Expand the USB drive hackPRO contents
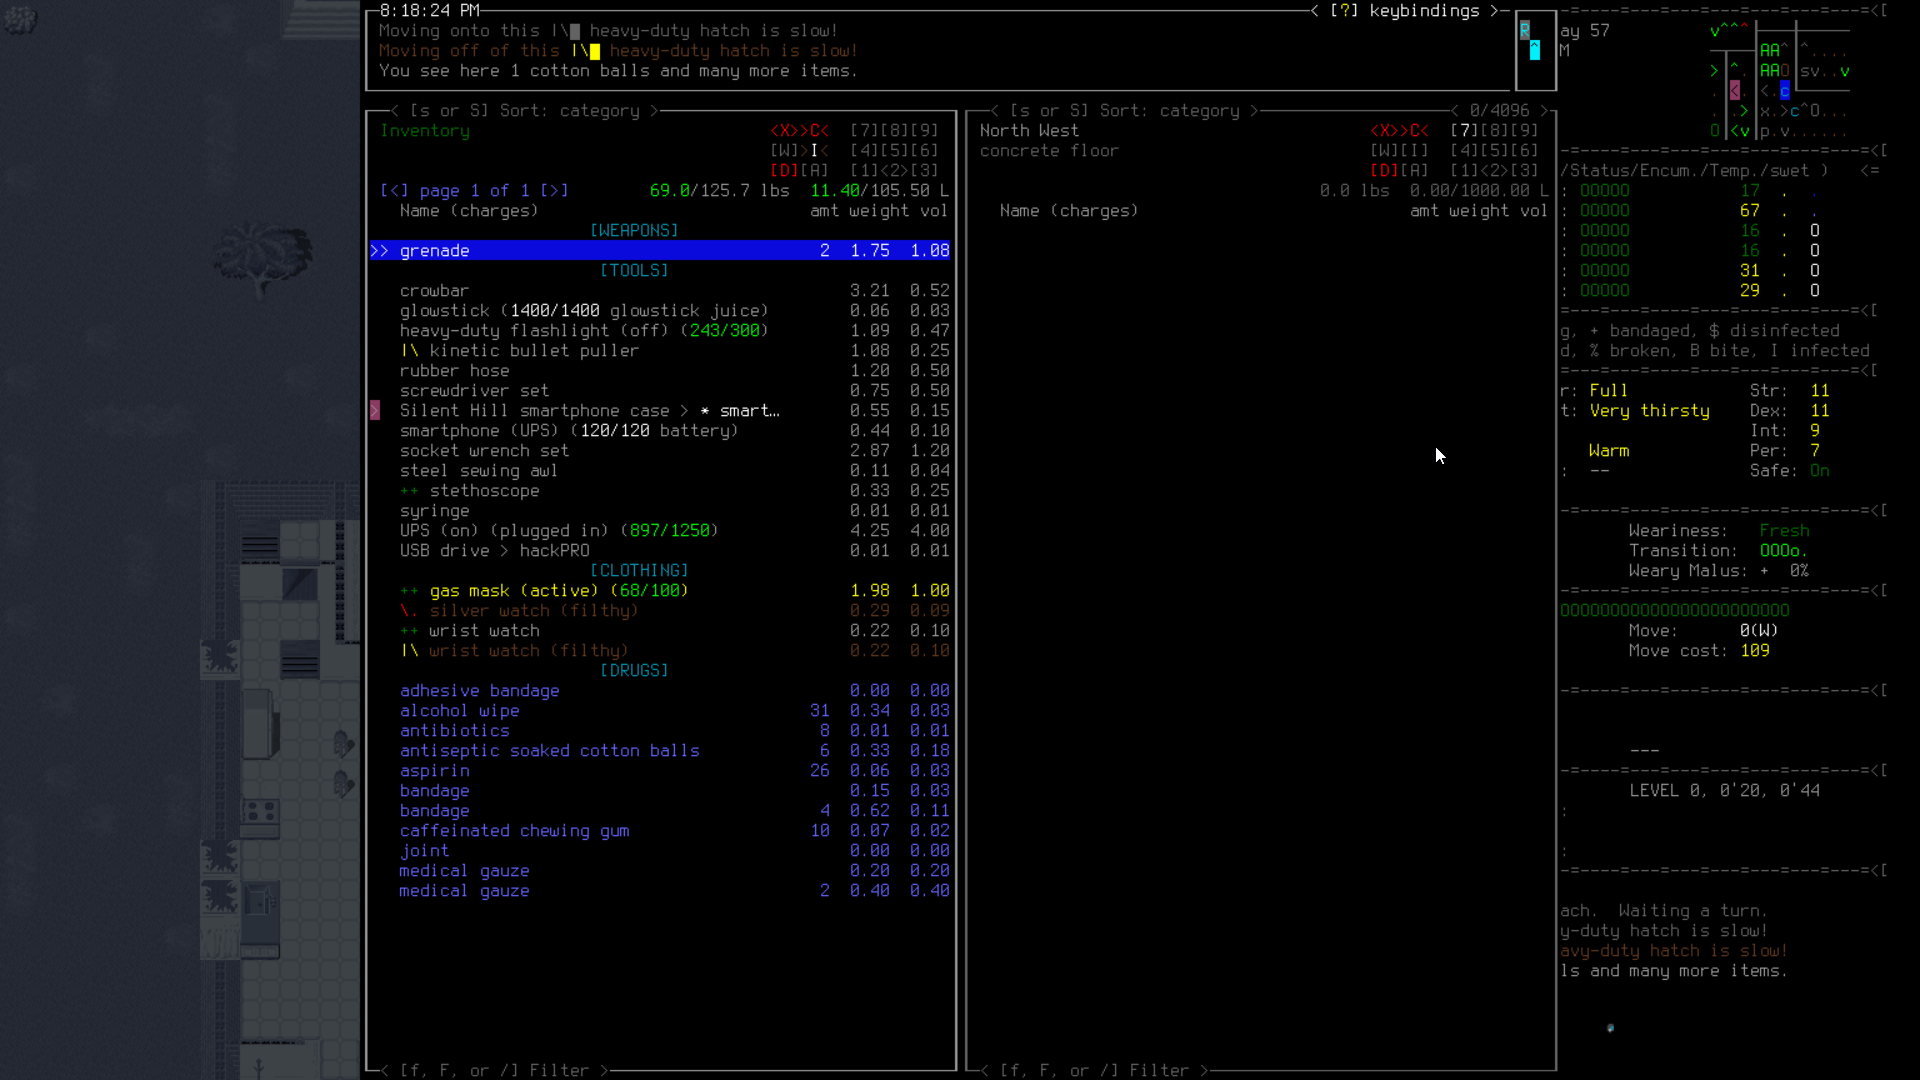The height and width of the screenshot is (1080, 1920). [x=494, y=551]
